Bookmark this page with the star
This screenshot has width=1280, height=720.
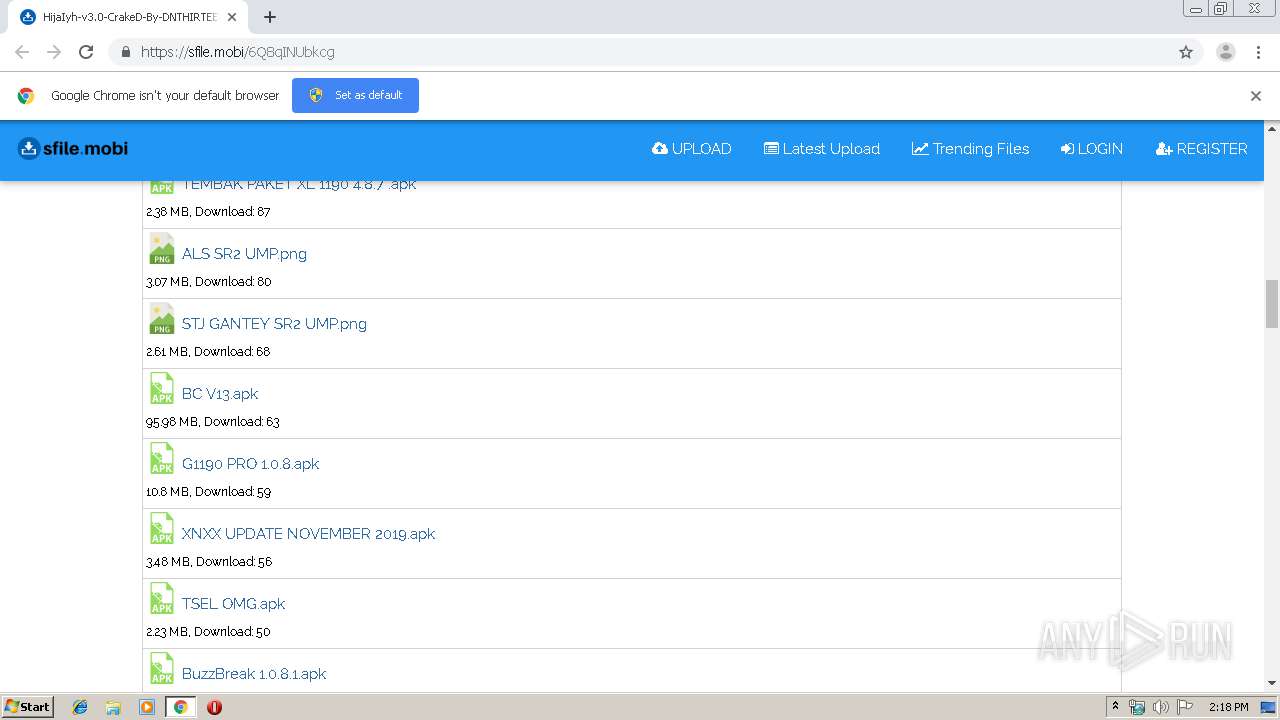point(1186,52)
